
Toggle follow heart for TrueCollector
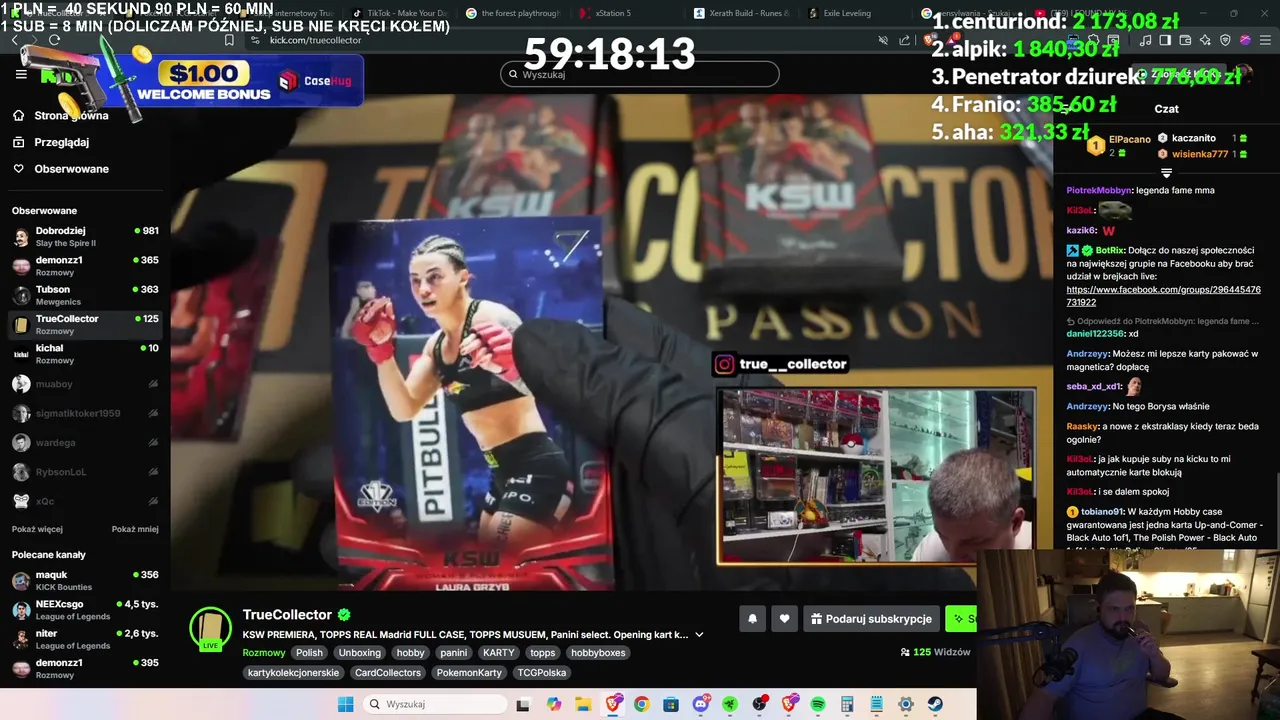click(784, 619)
